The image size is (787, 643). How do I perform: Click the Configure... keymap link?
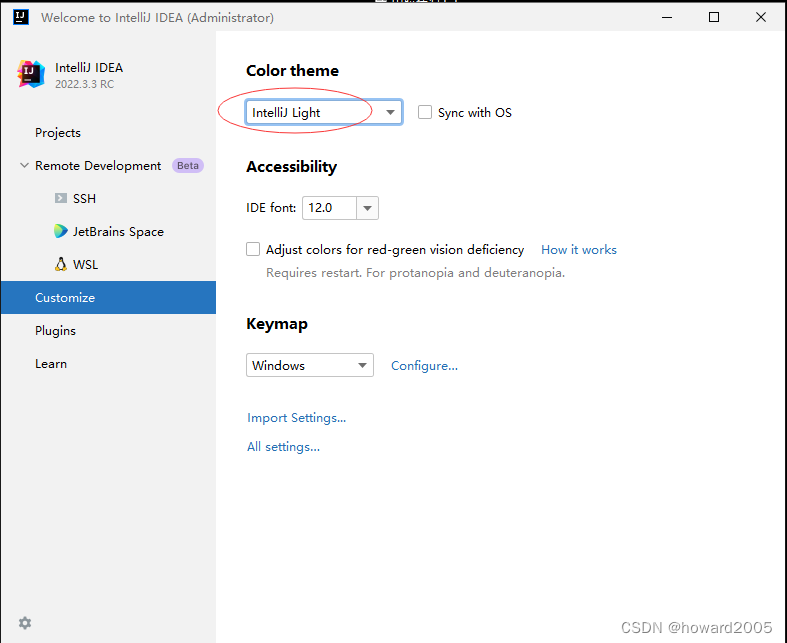click(424, 365)
